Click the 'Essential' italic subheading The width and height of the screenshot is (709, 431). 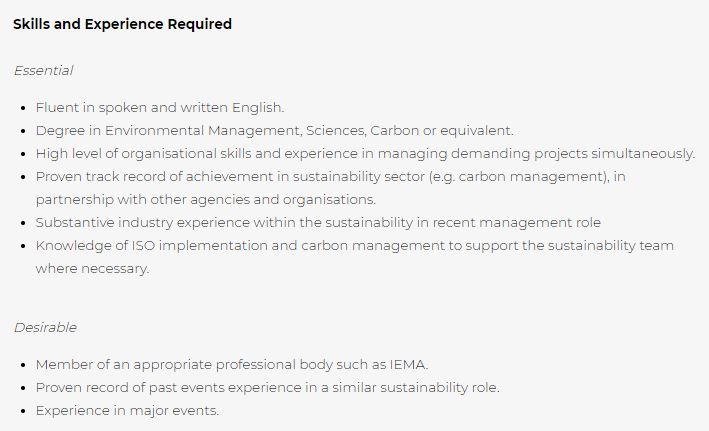[x=43, y=71]
